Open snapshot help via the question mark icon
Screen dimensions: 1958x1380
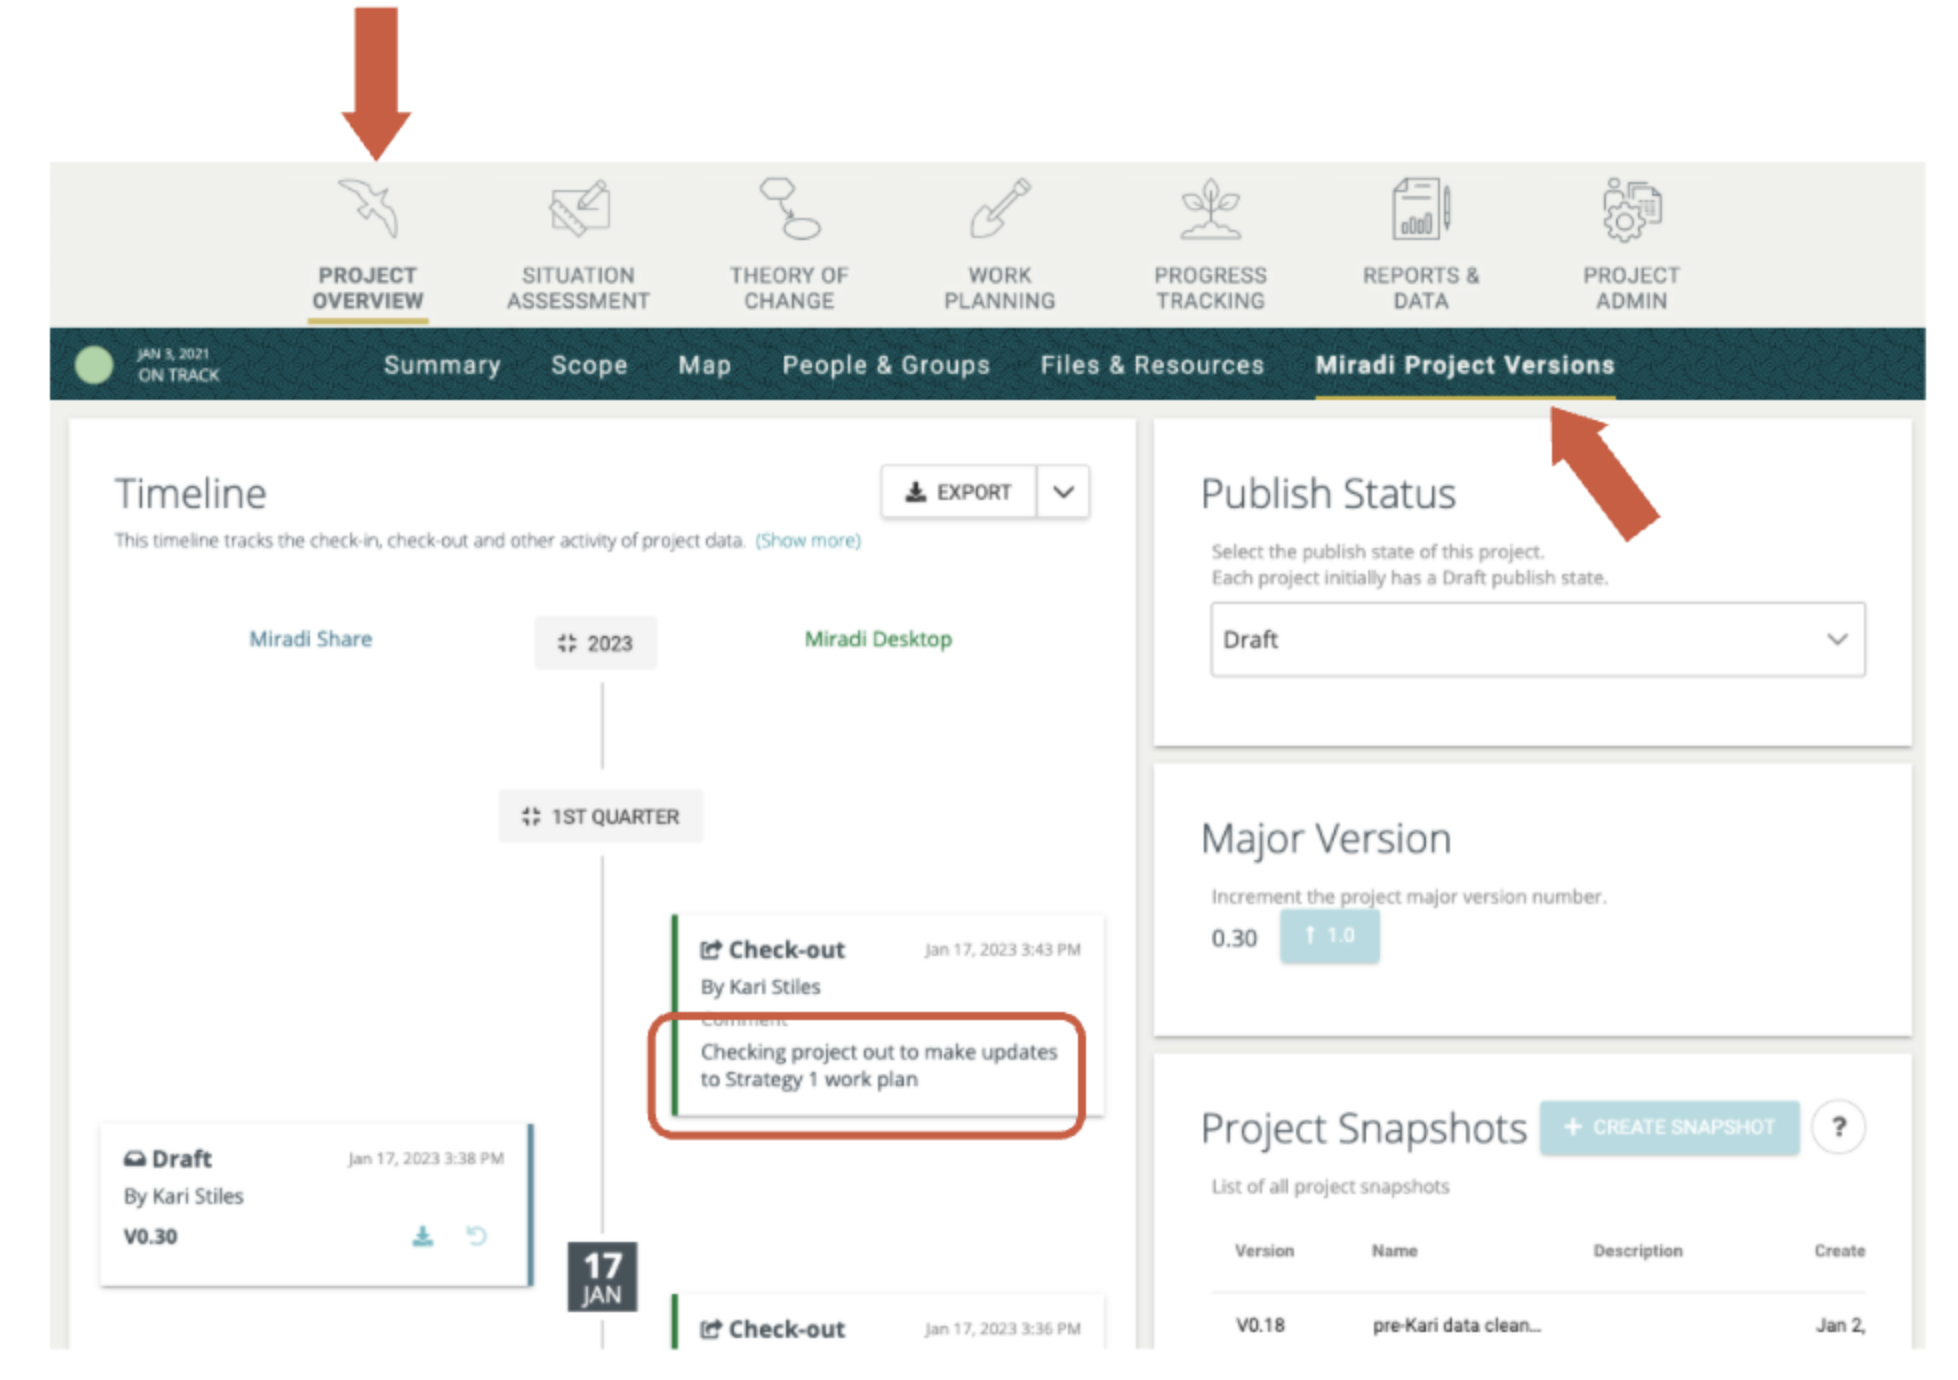tap(1839, 1127)
